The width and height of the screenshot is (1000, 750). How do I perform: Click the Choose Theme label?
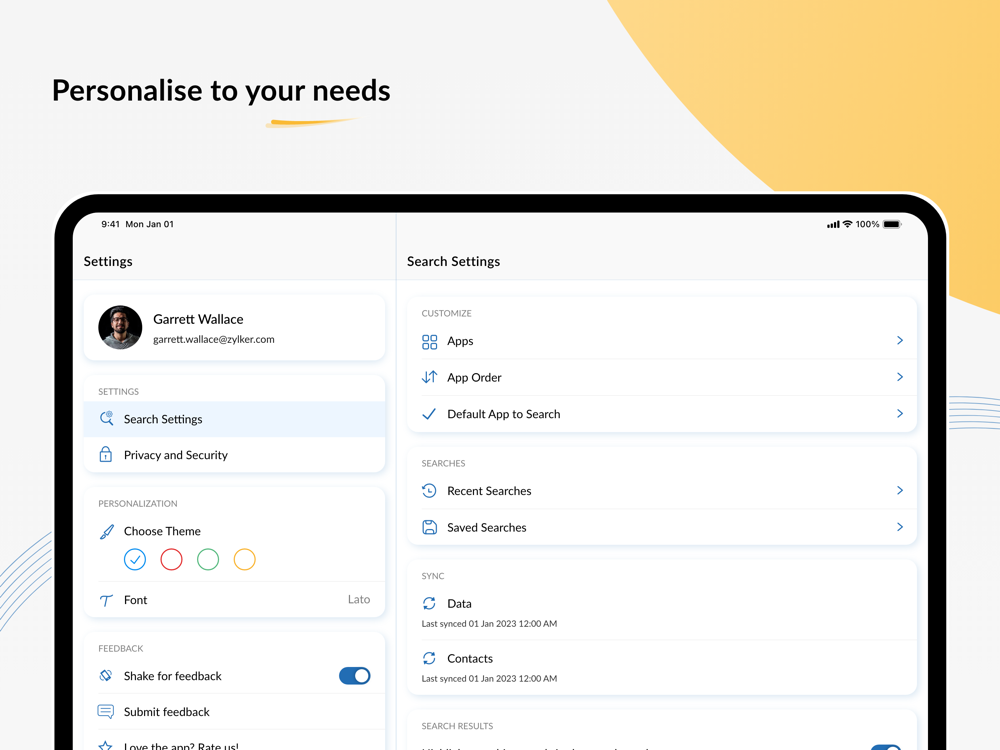[x=162, y=531]
